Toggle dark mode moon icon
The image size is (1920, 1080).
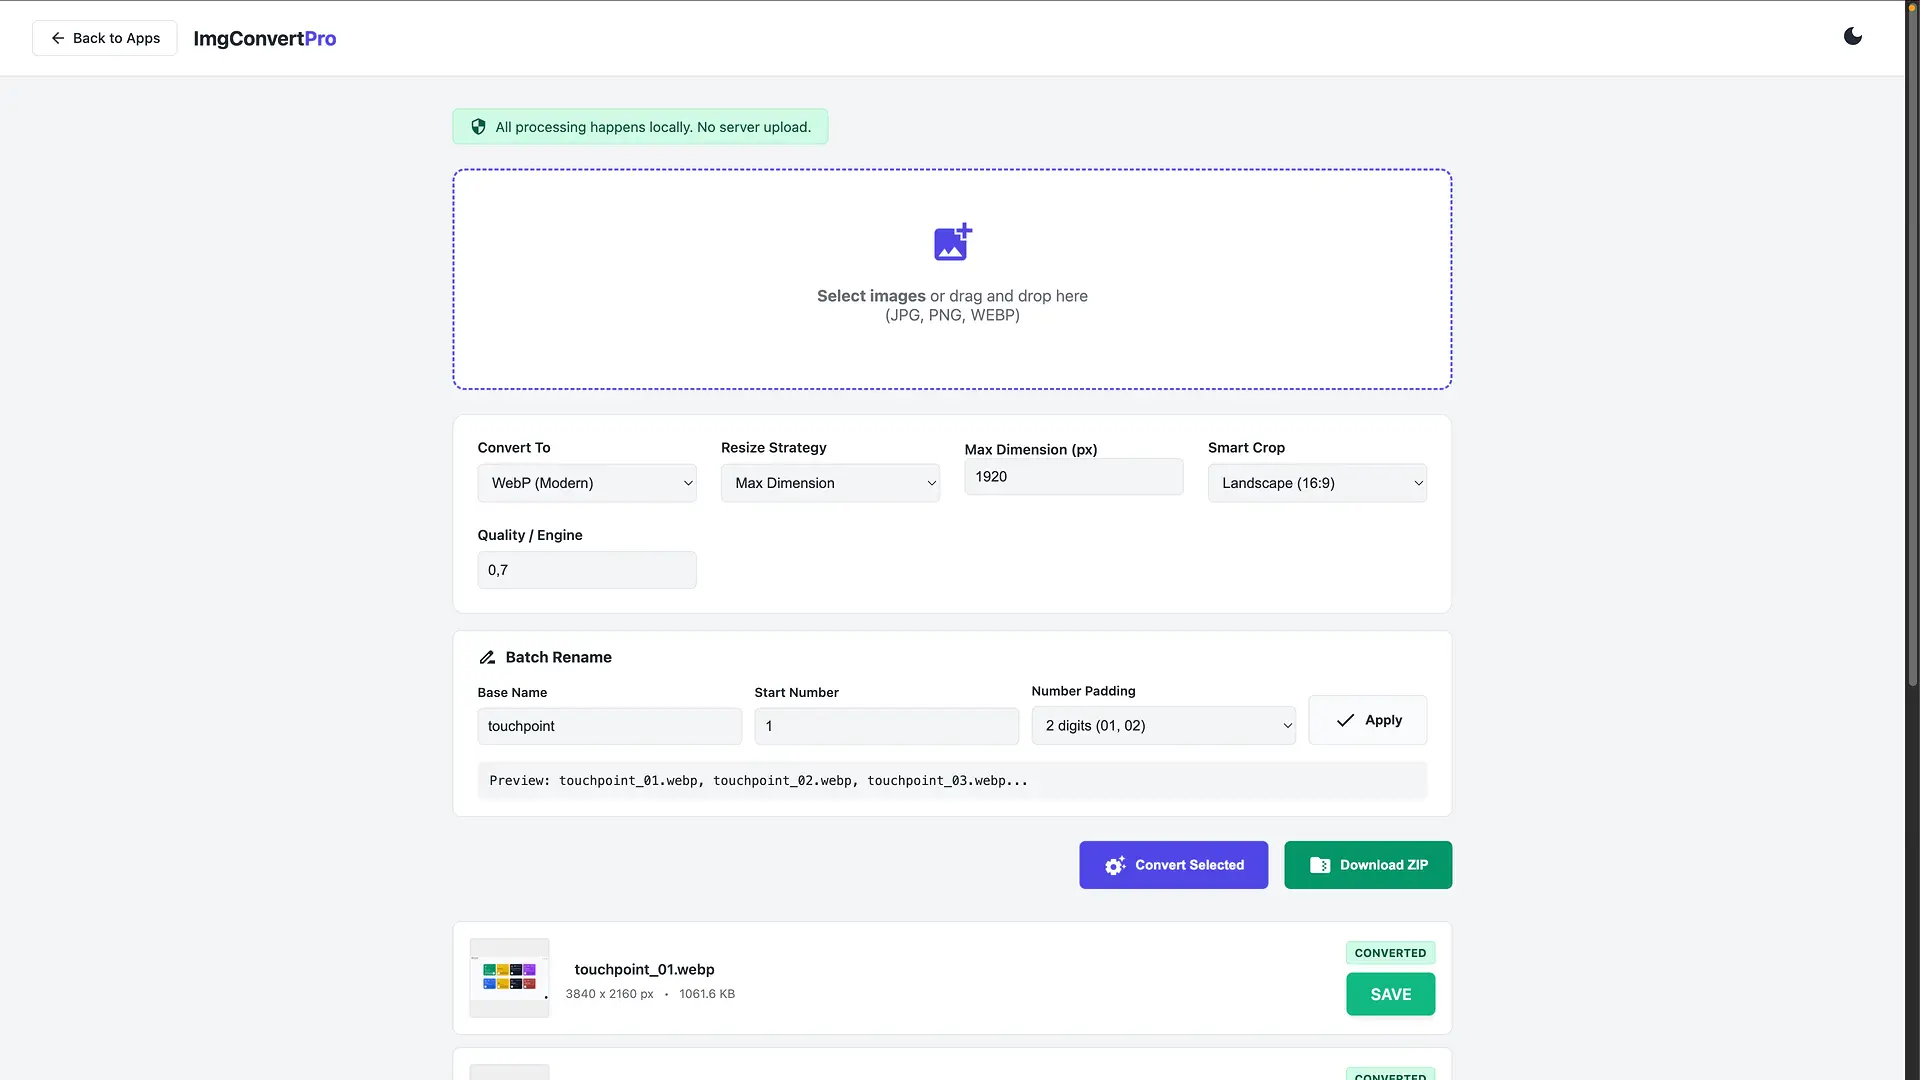pos(1852,37)
